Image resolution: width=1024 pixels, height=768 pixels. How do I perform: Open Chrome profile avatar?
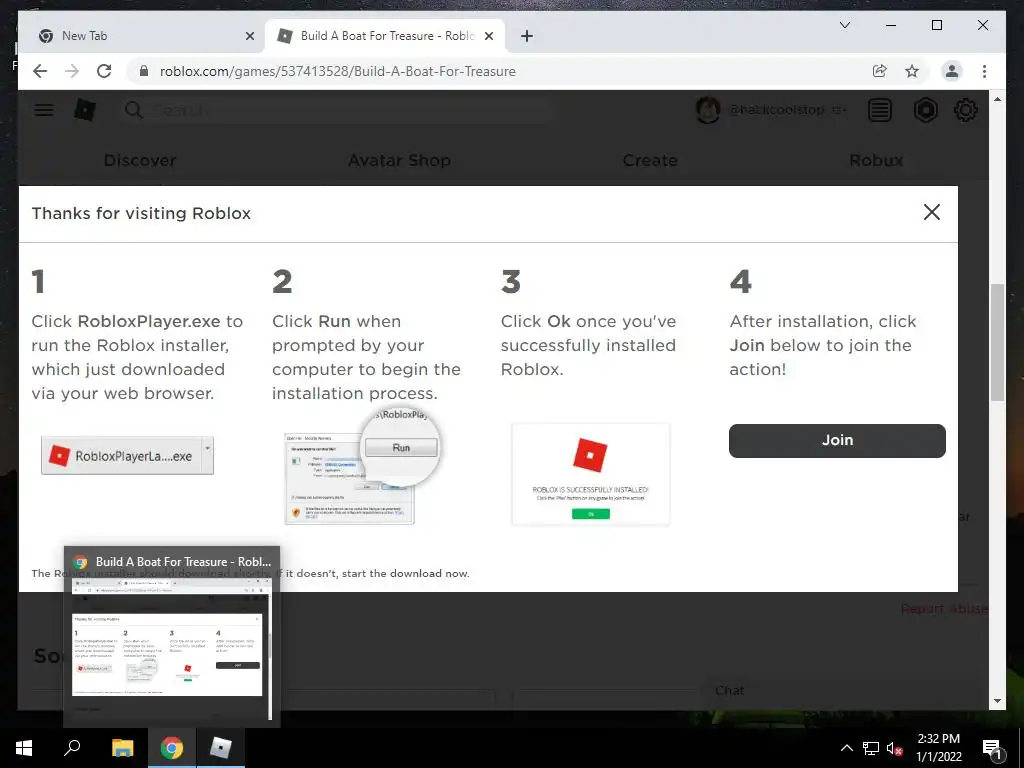[952, 71]
